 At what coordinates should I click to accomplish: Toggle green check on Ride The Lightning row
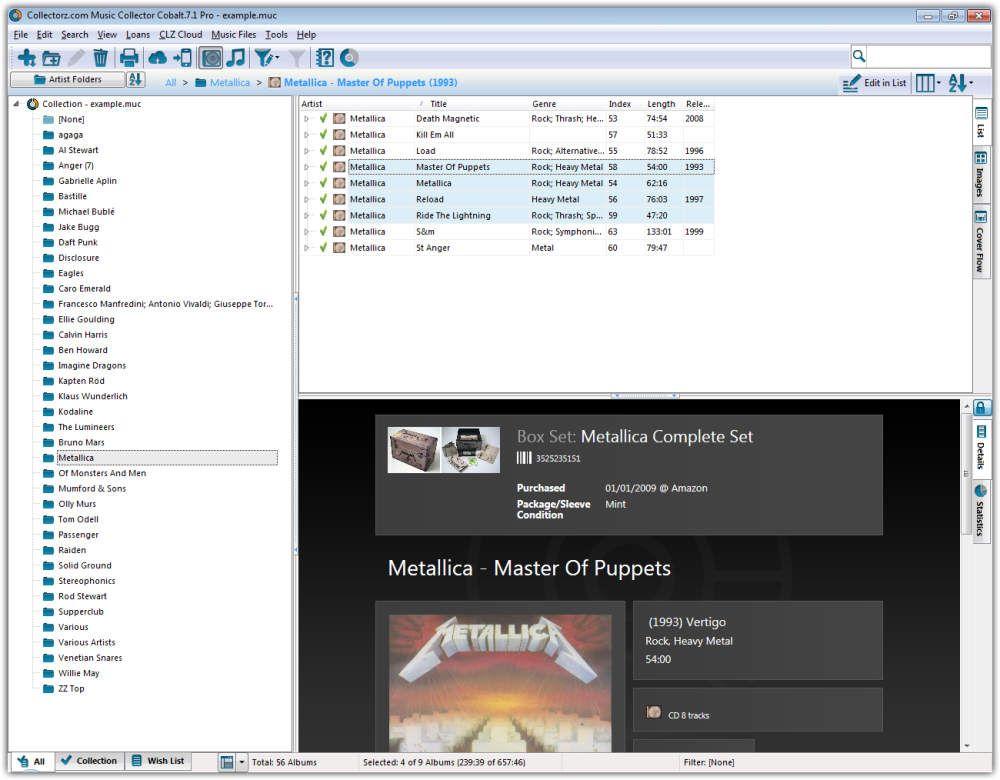coord(323,215)
